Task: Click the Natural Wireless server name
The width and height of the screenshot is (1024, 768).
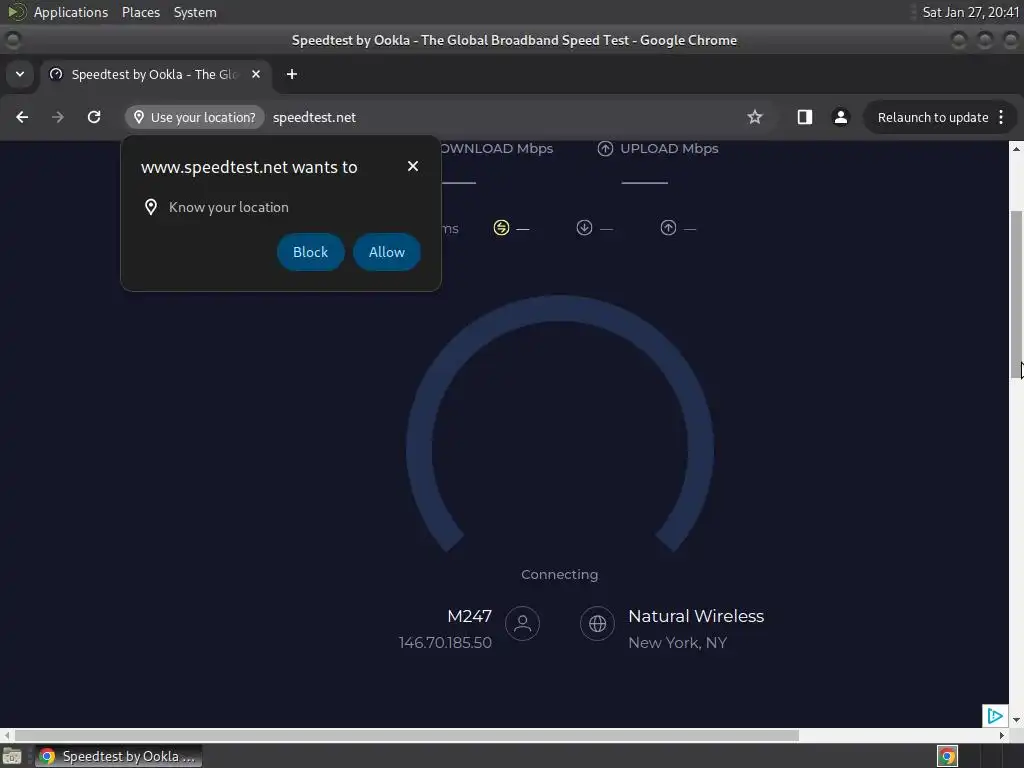Action: click(x=696, y=616)
